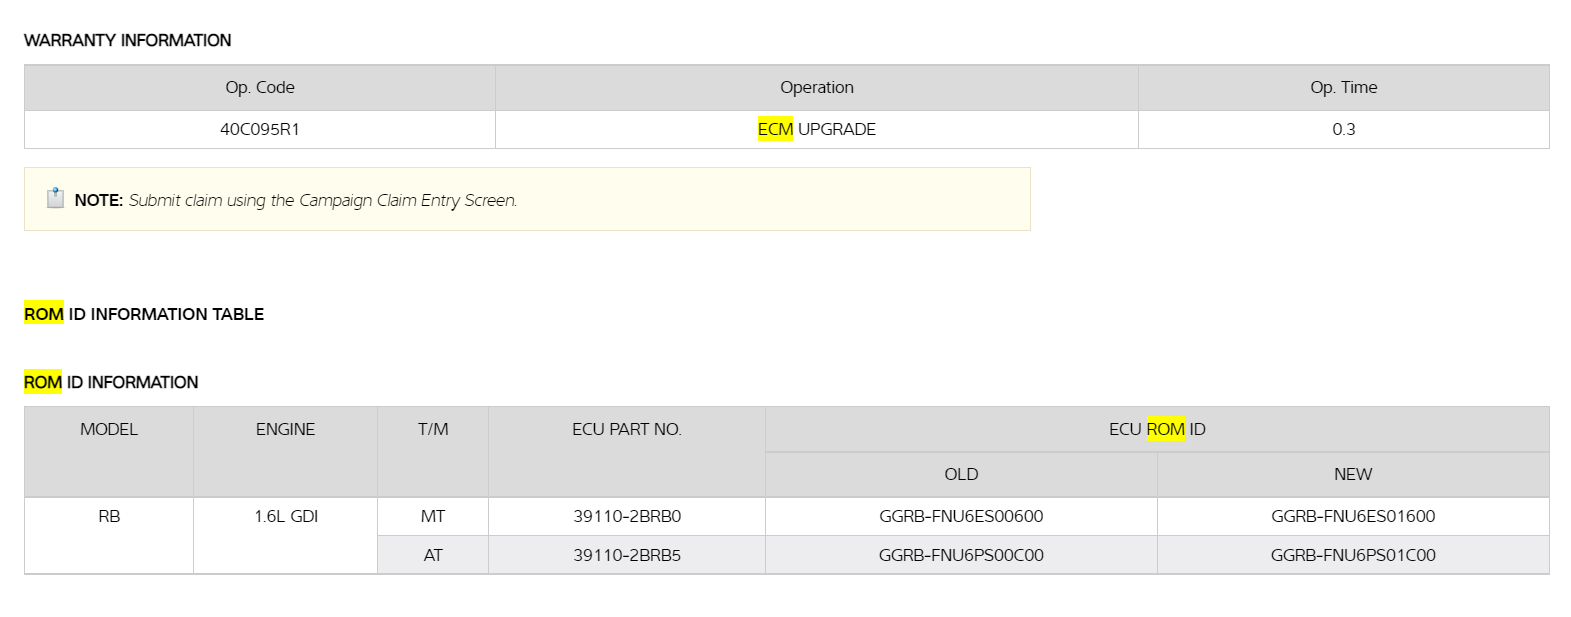The width and height of the screenshot is (1571, 617).
Task: Click the ECU PART NO. column header
Action: pos(627,429)
